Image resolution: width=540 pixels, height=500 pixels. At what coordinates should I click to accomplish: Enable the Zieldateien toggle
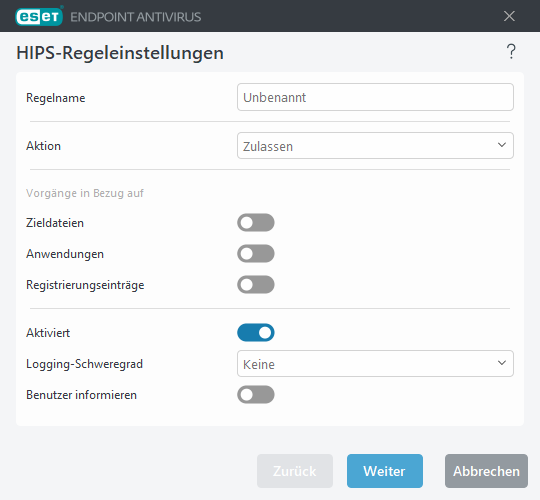click(256, 222)
